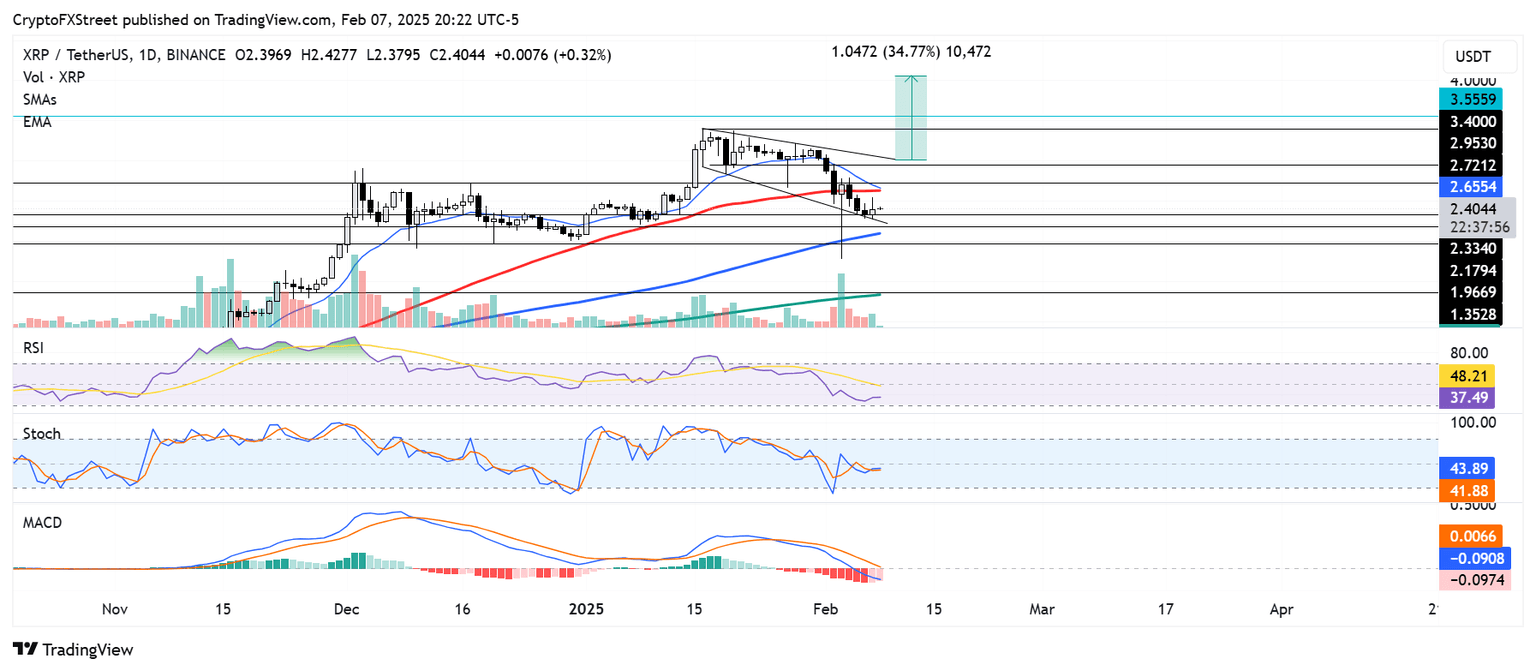
Task: Click Feb on the time axis
Action: click(826, 608)
